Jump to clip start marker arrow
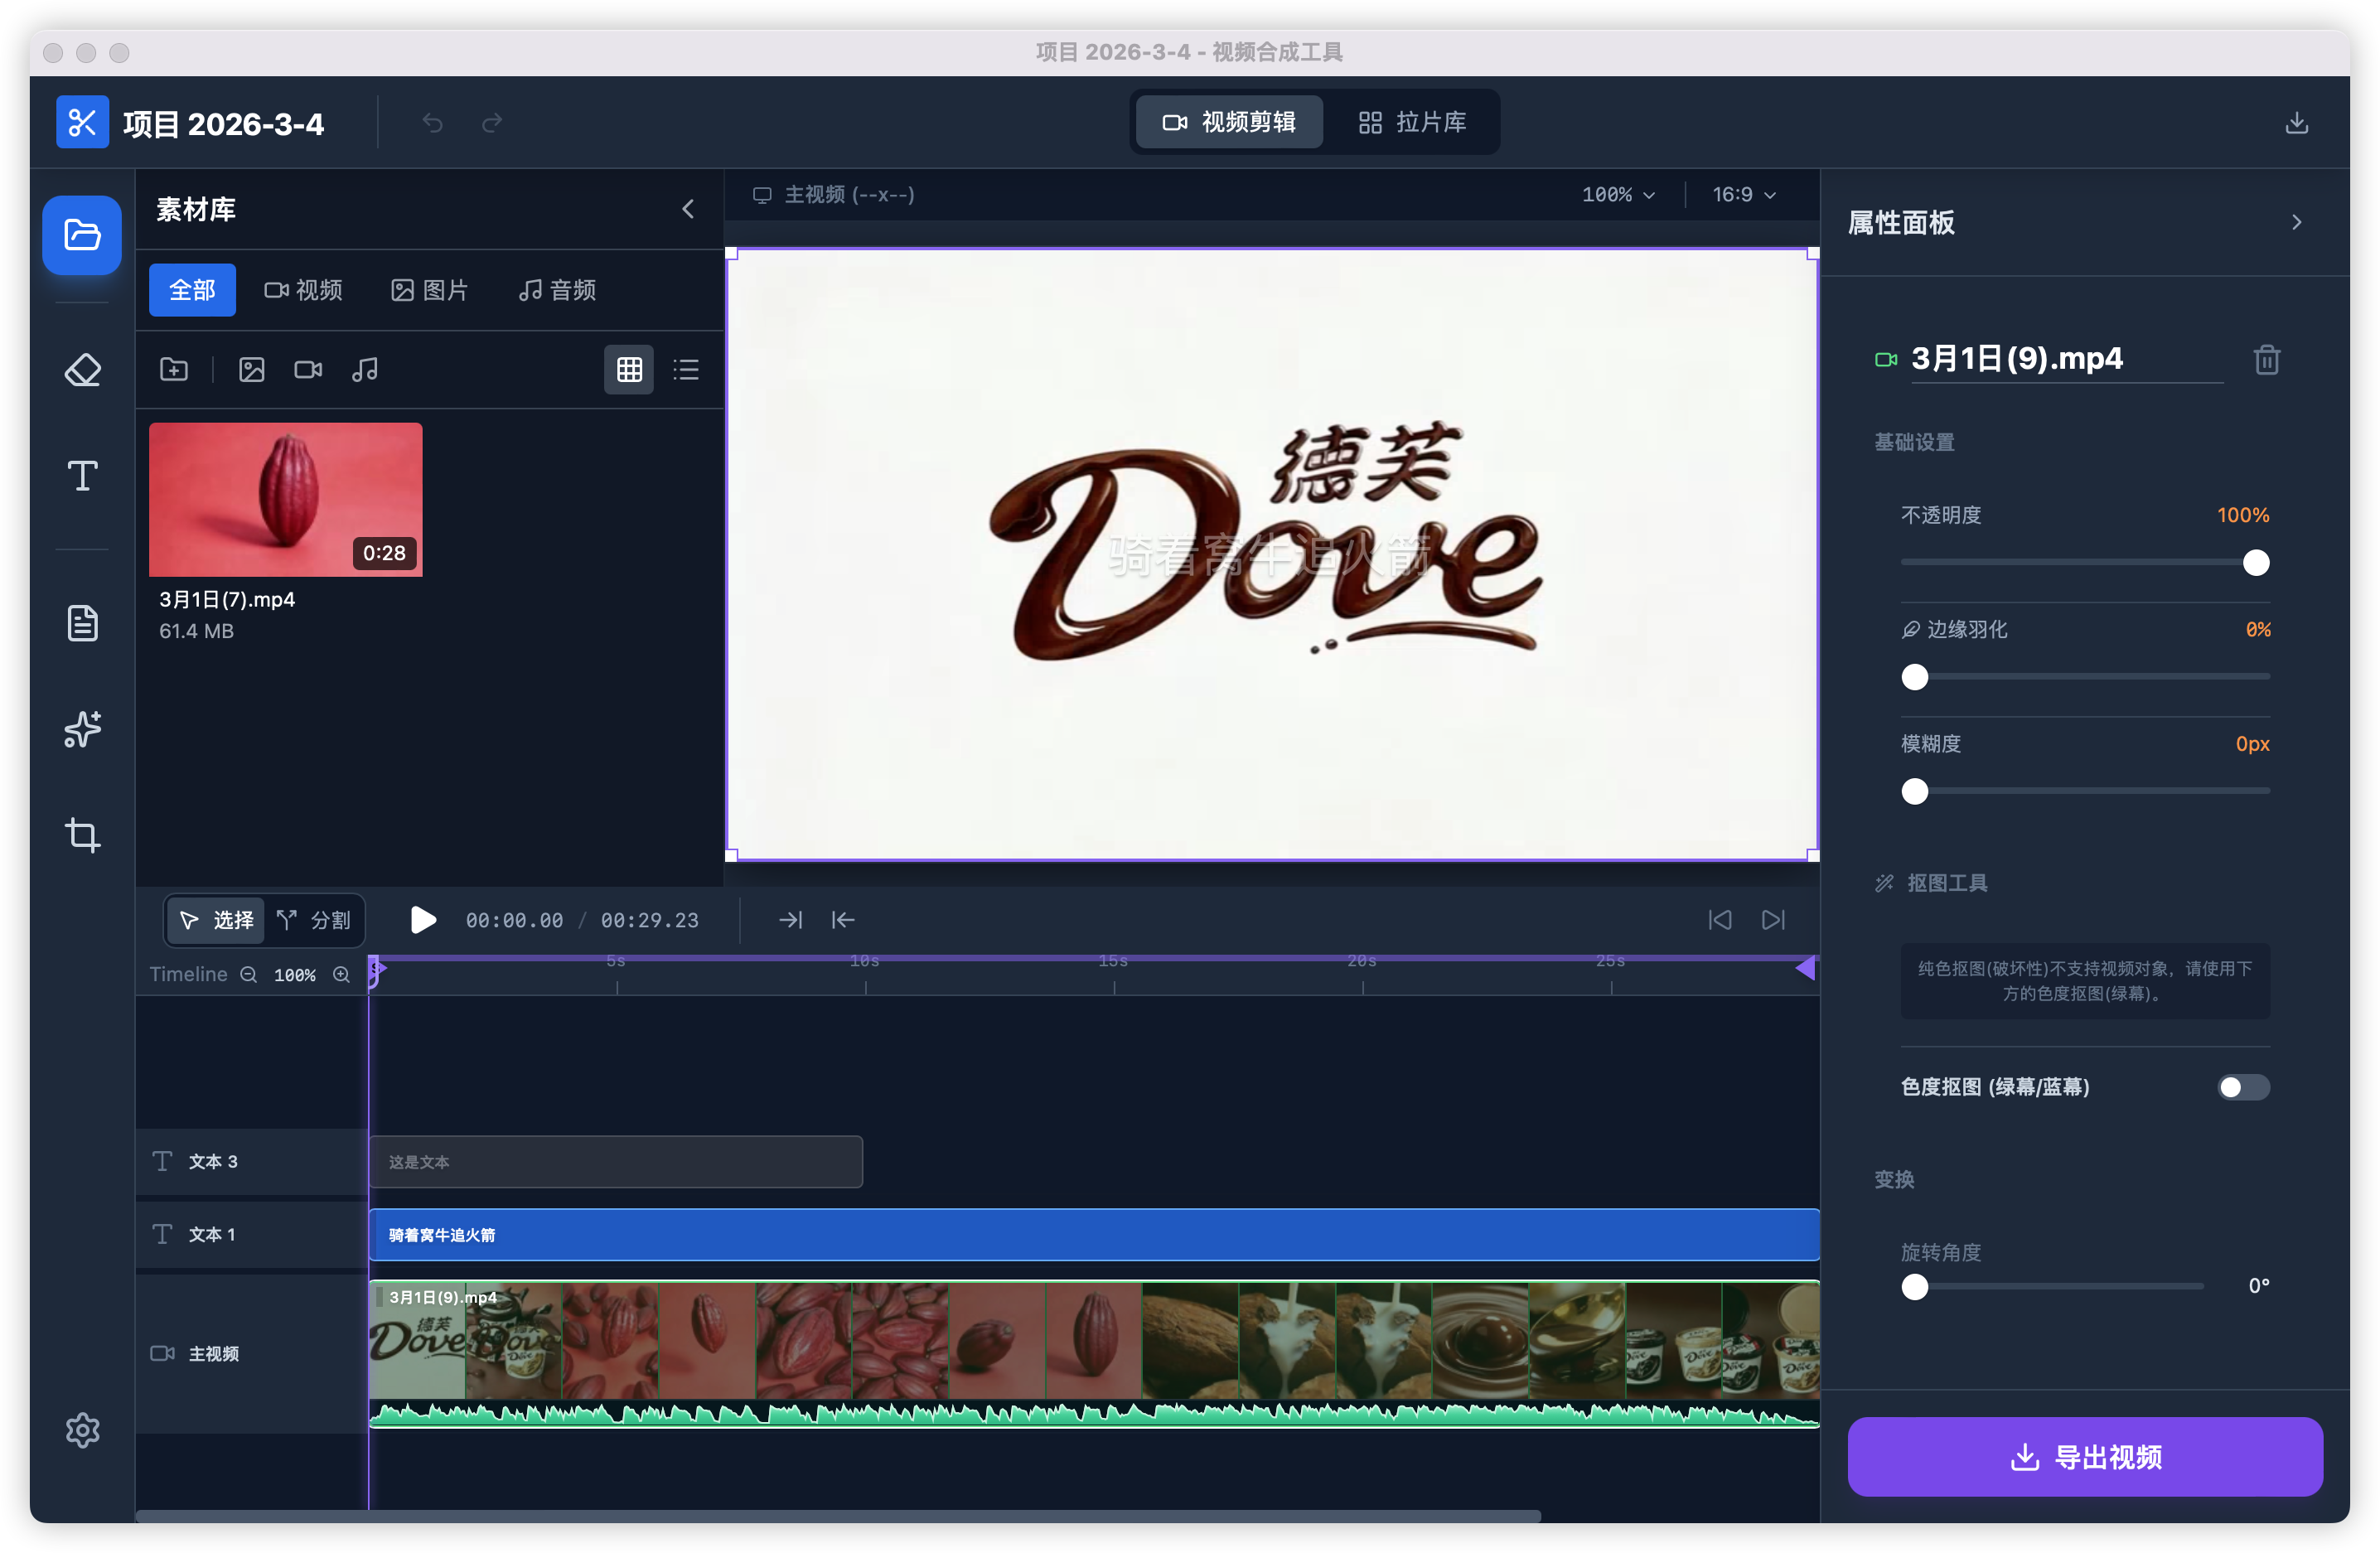Viewport: 2380px width, 1553px height. (842, 920)
